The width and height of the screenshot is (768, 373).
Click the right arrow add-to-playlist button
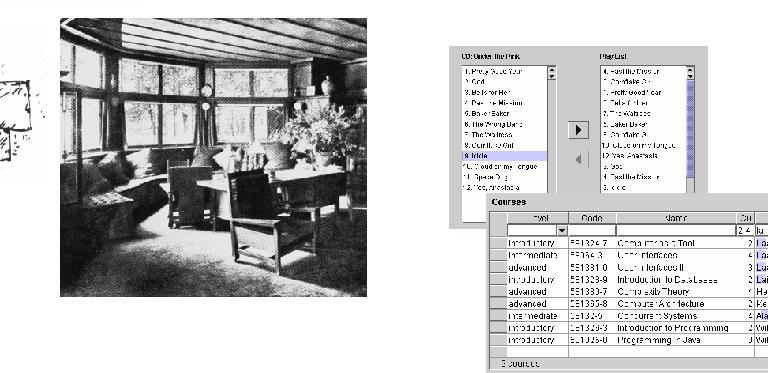(578, 130)
